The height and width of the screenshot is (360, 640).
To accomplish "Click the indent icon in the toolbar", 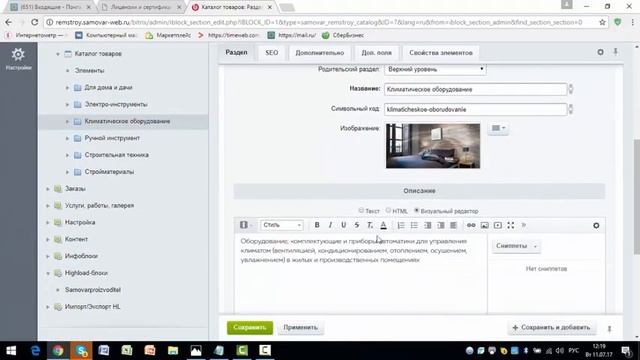I will point(441,225).
